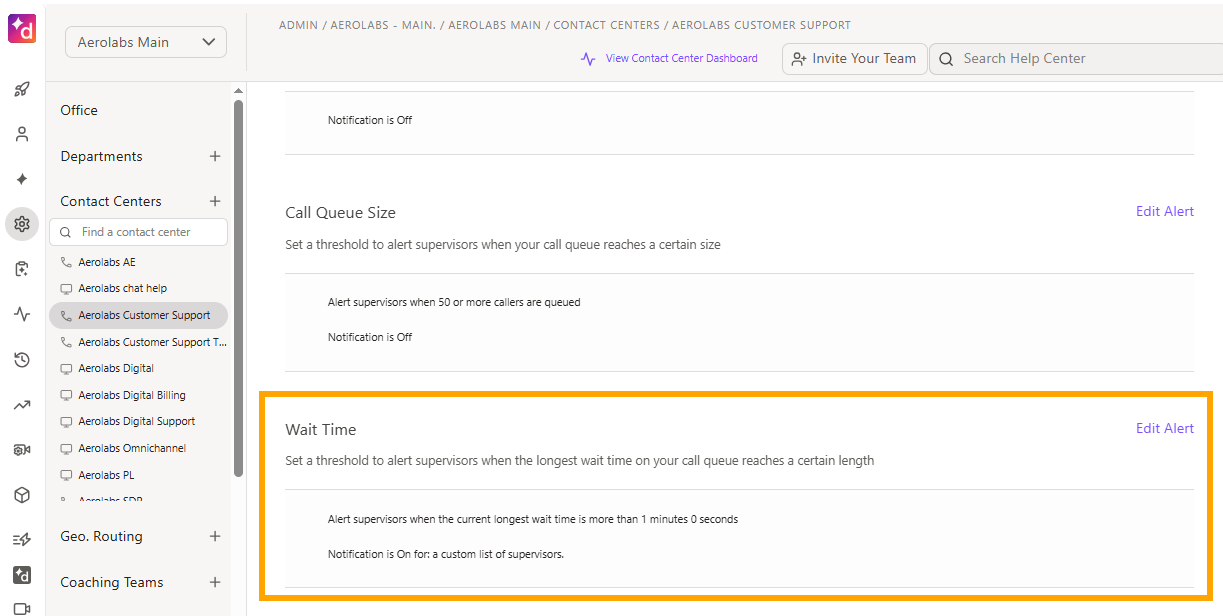Click the Find a contact center search box

pyautogui.click(x=139, y=232)
